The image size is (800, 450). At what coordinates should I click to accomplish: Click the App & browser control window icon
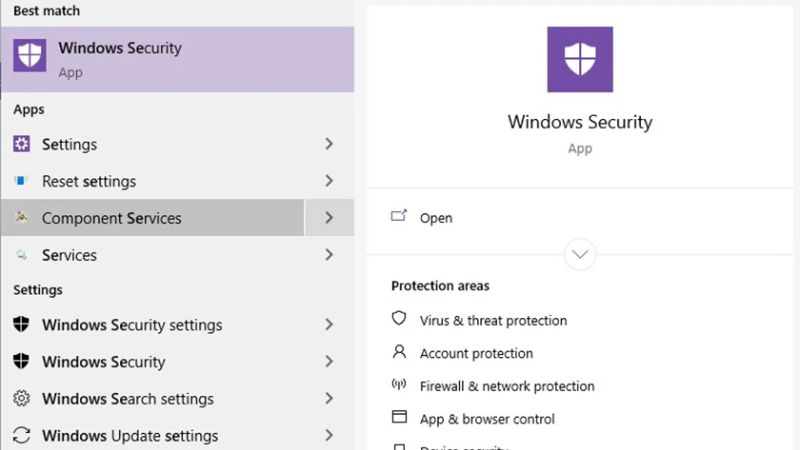pyautogui.click(x=399, y=417)
